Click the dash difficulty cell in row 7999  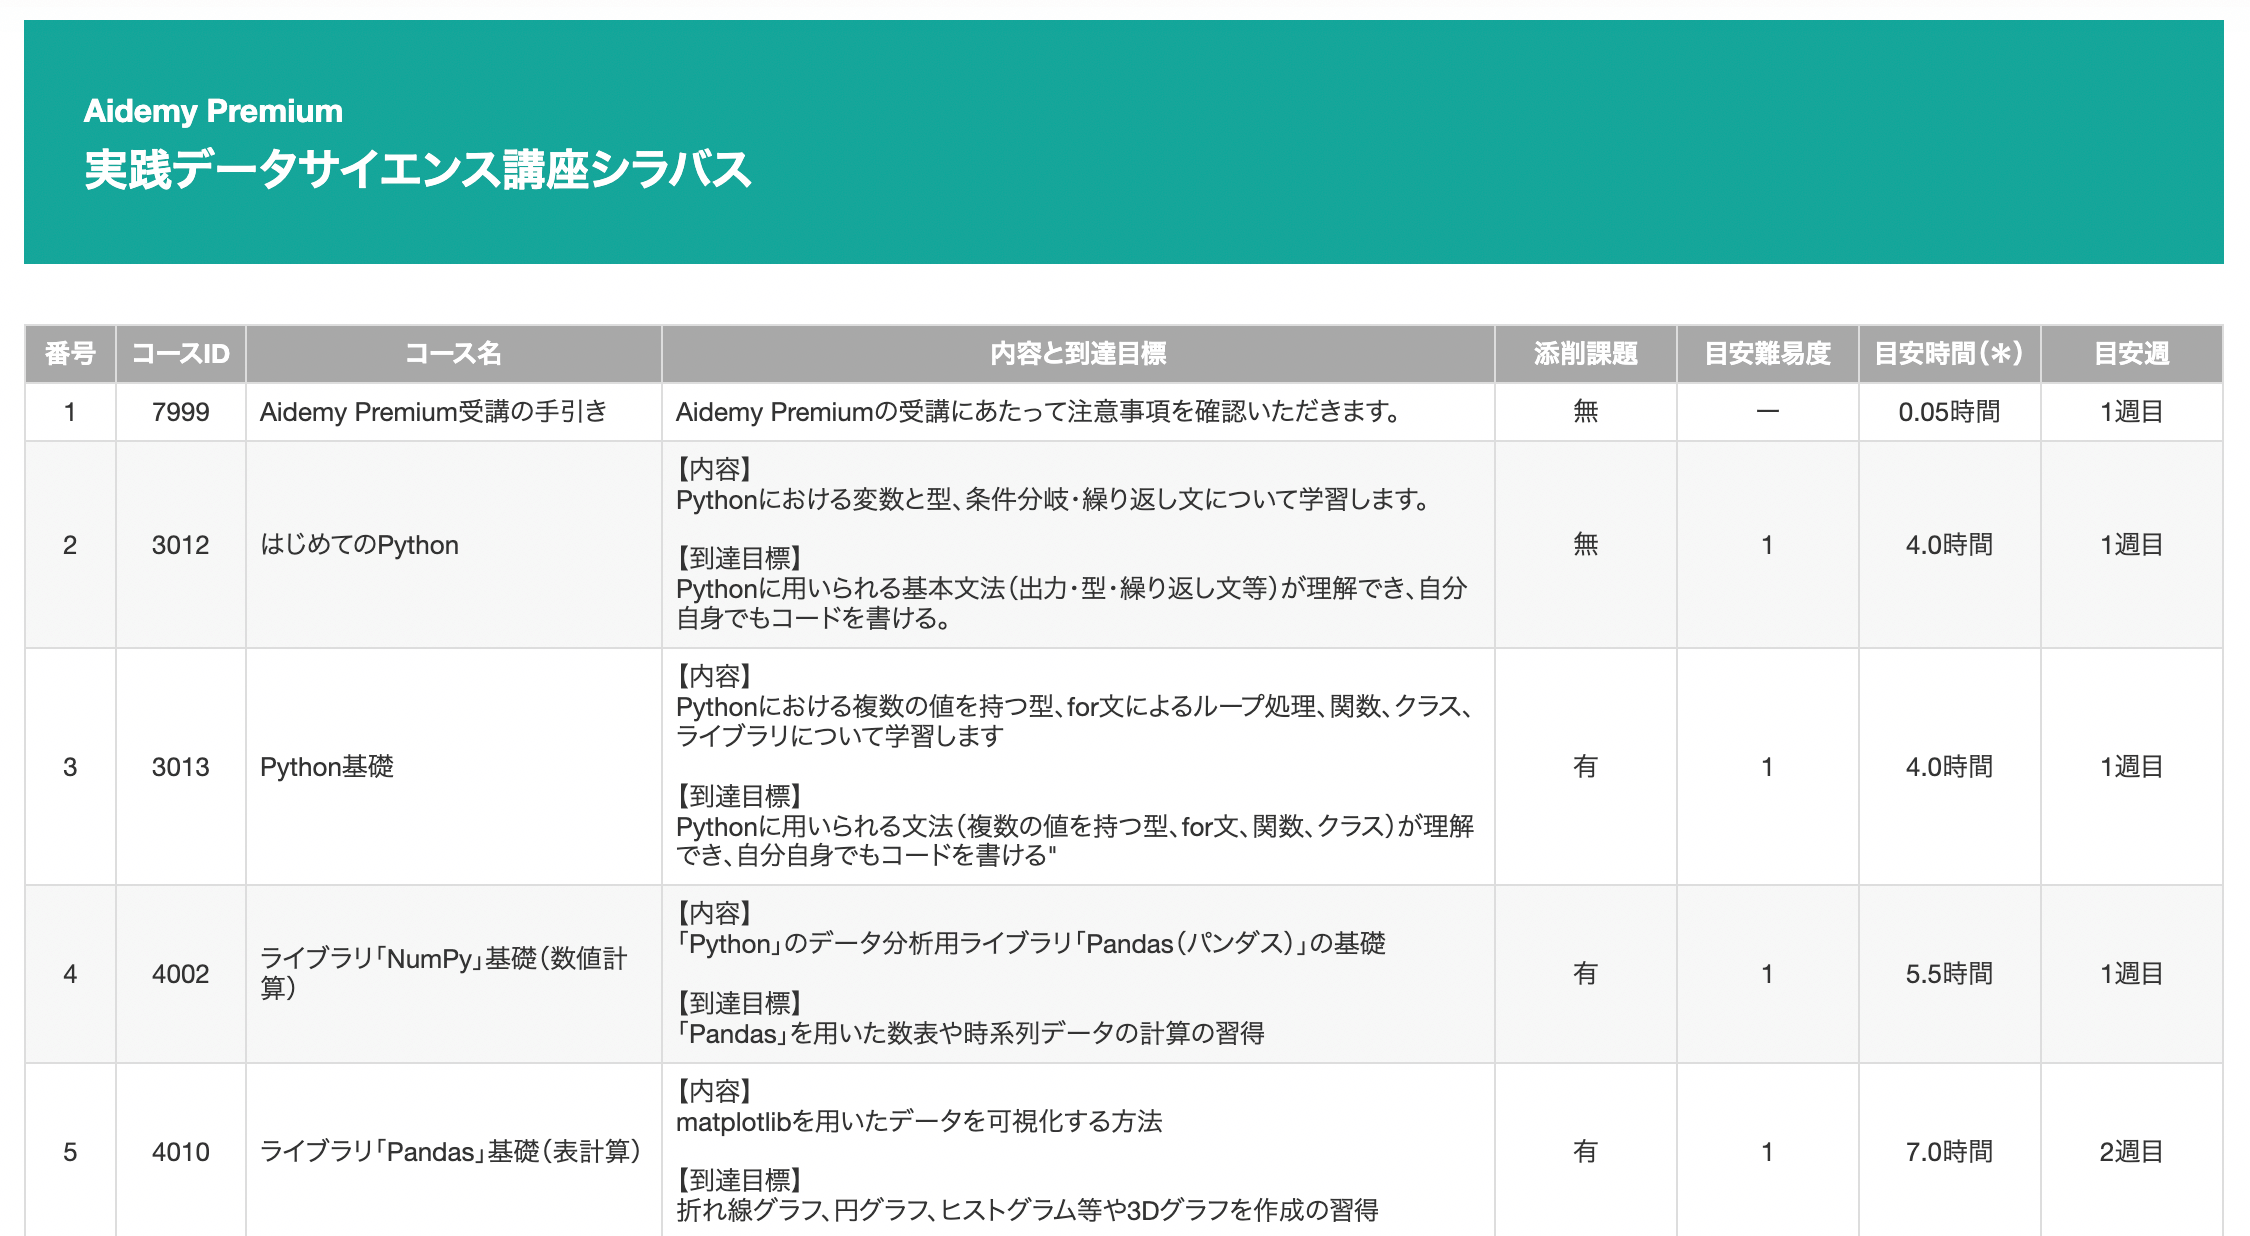click(x=1767, y=412)
